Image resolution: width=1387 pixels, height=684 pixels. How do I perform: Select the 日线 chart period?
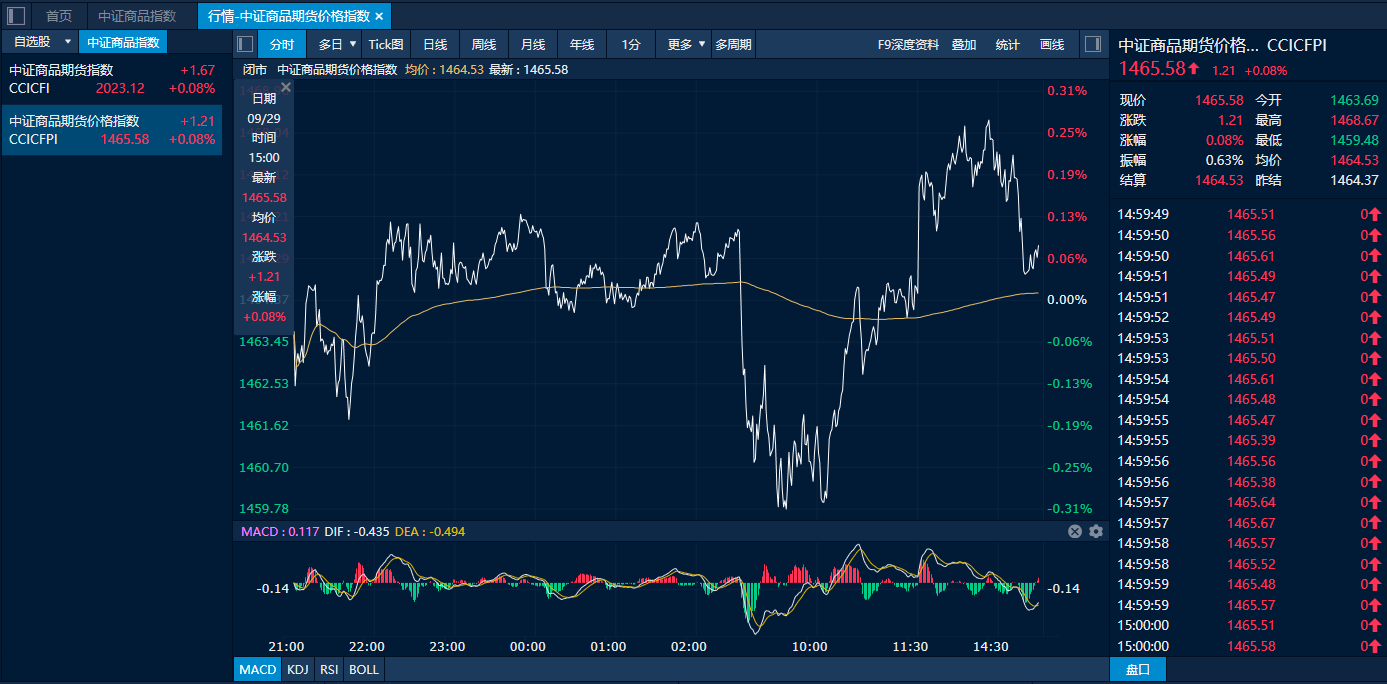435,44
